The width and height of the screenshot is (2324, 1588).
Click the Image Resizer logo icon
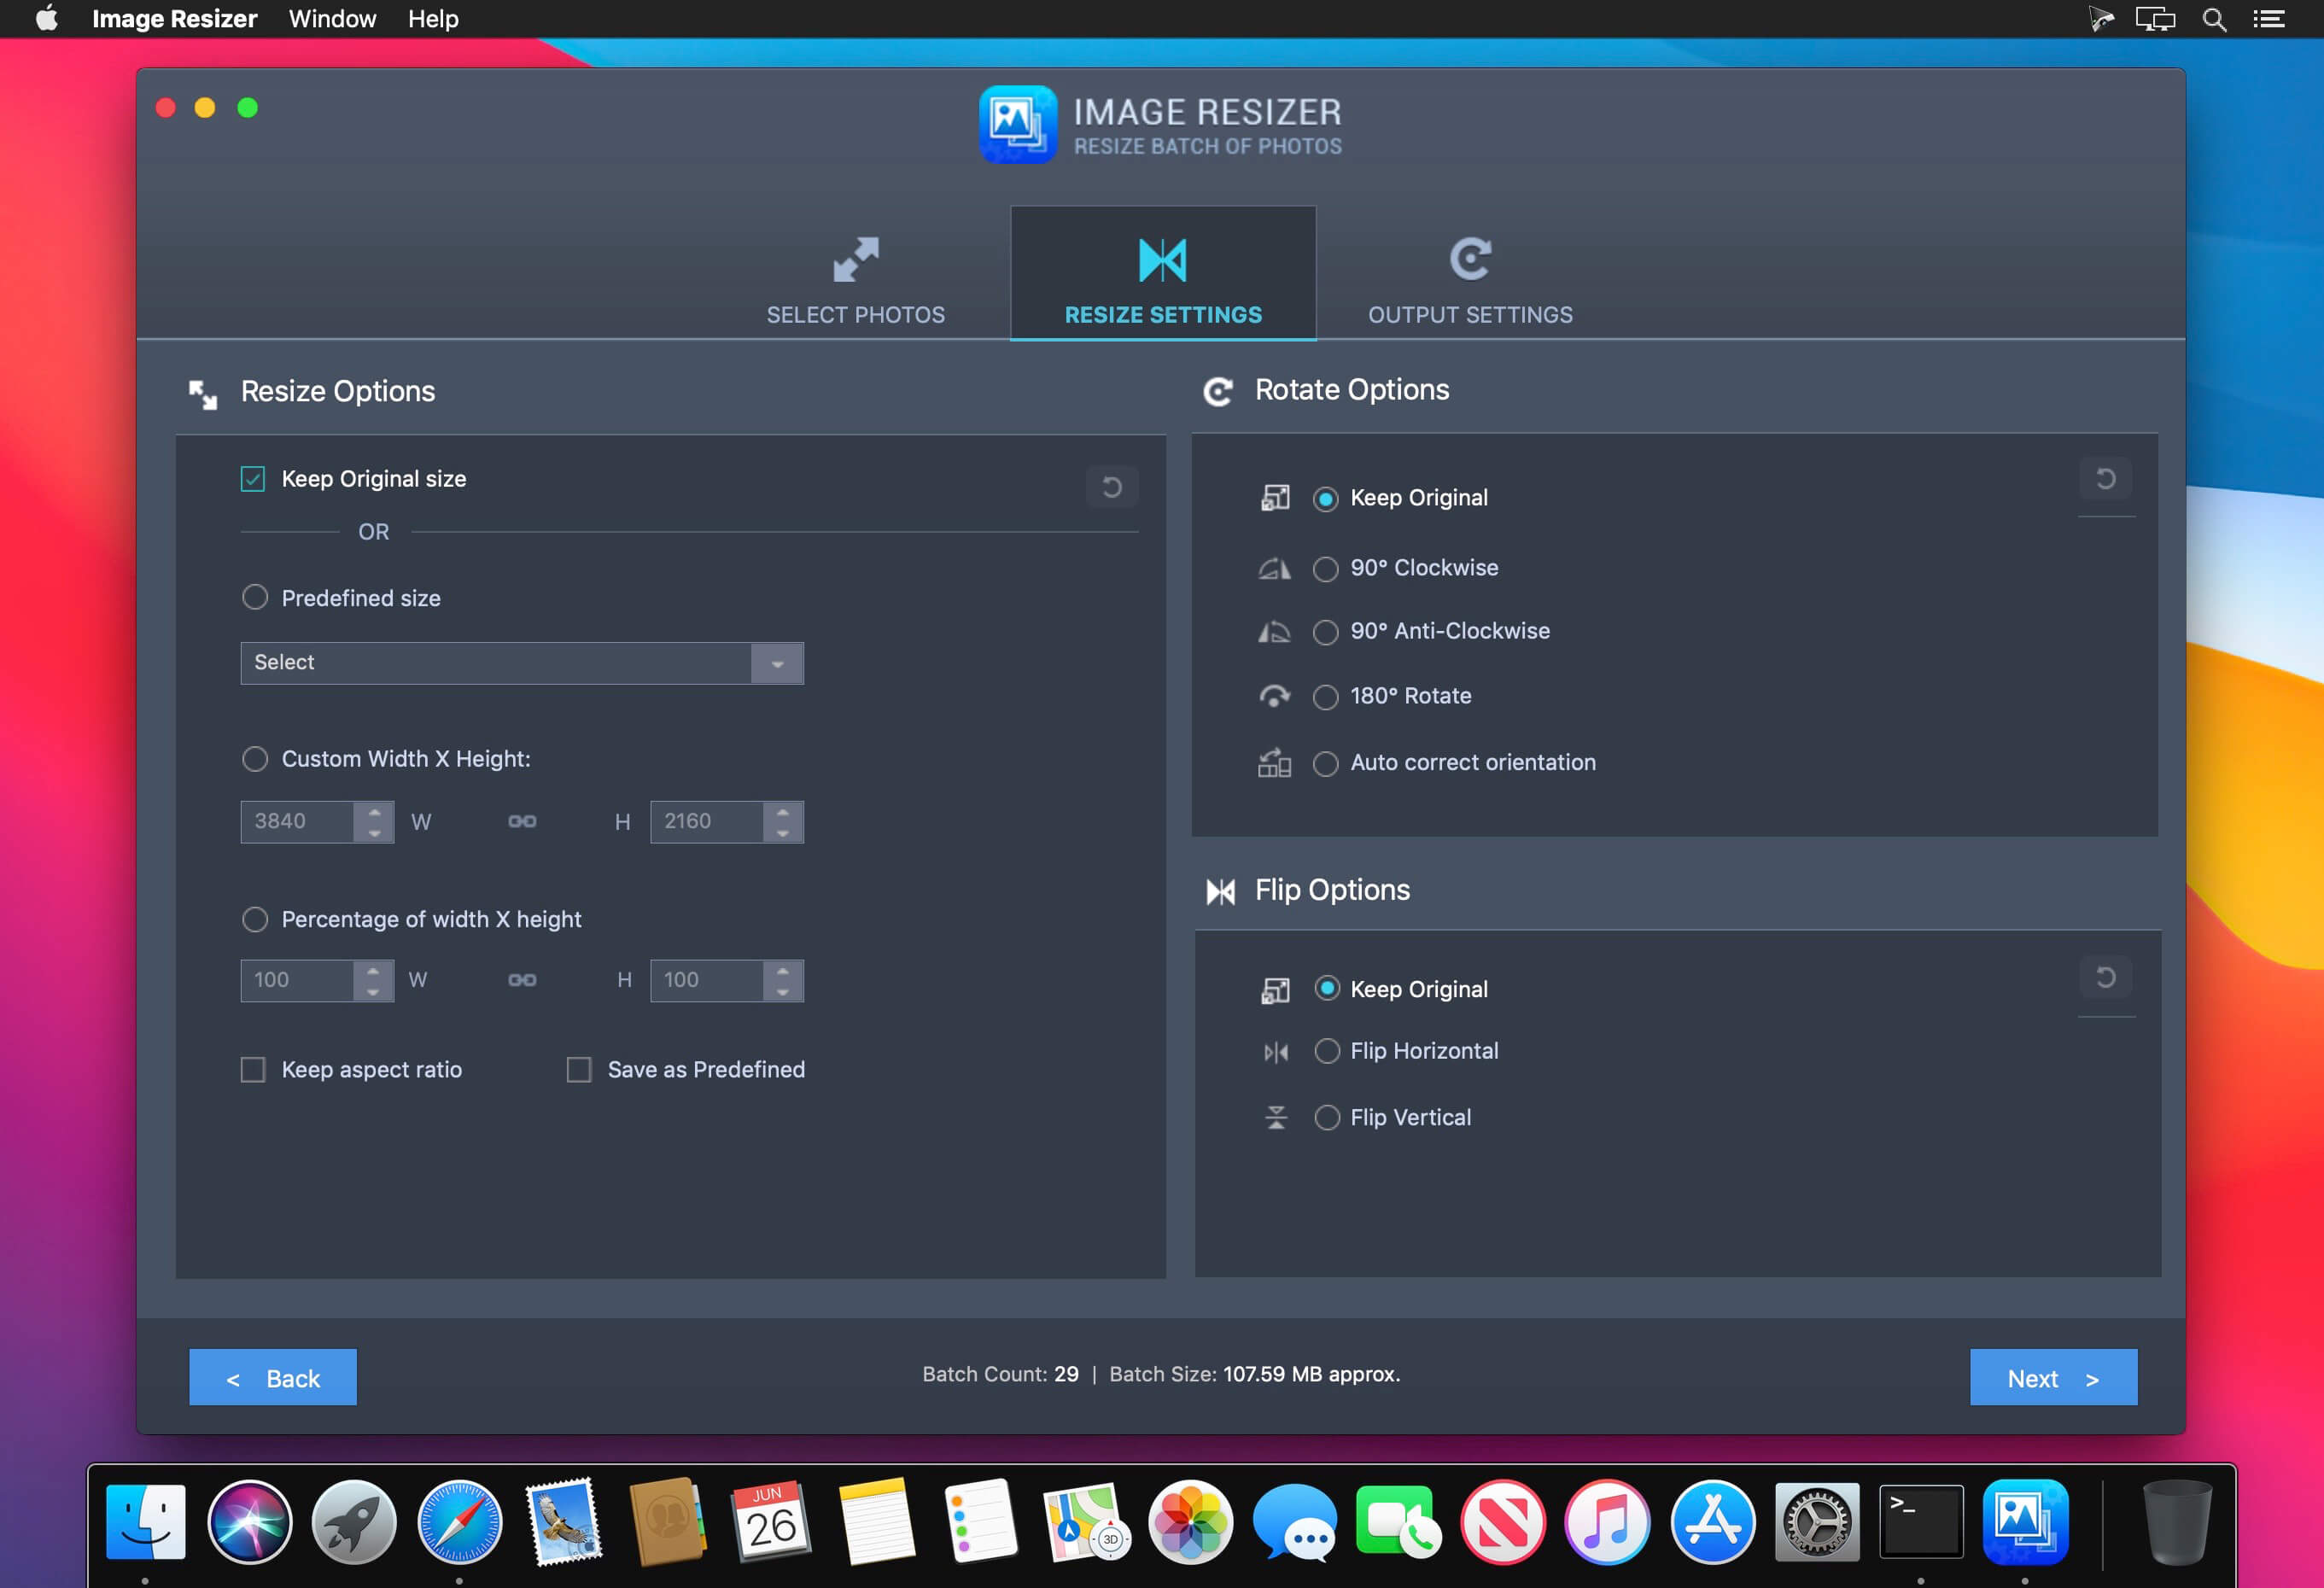tap(1018, 125)
